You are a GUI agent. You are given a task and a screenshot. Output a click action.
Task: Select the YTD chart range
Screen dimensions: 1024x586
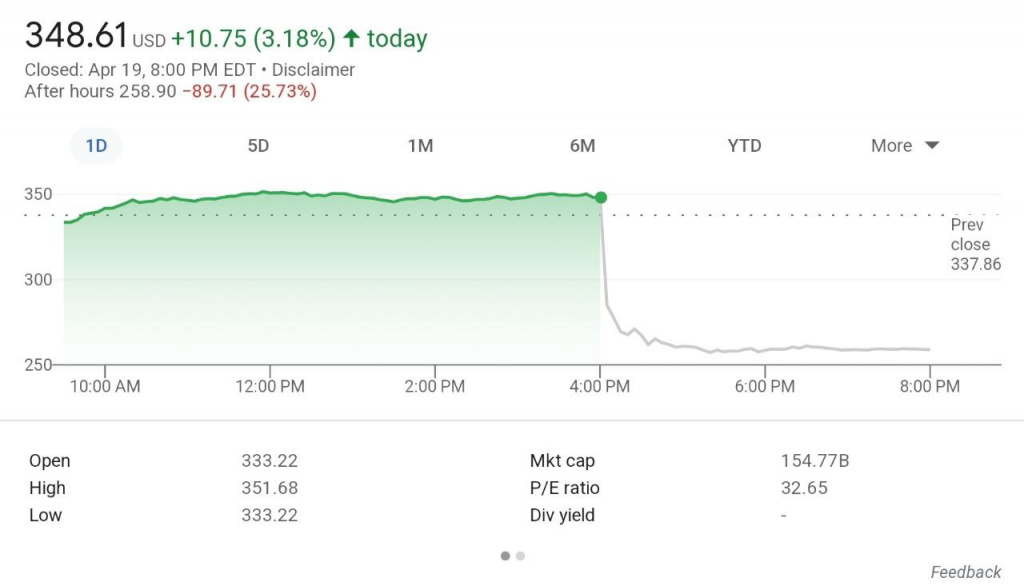pyautogui.click(x=744, y=146)
